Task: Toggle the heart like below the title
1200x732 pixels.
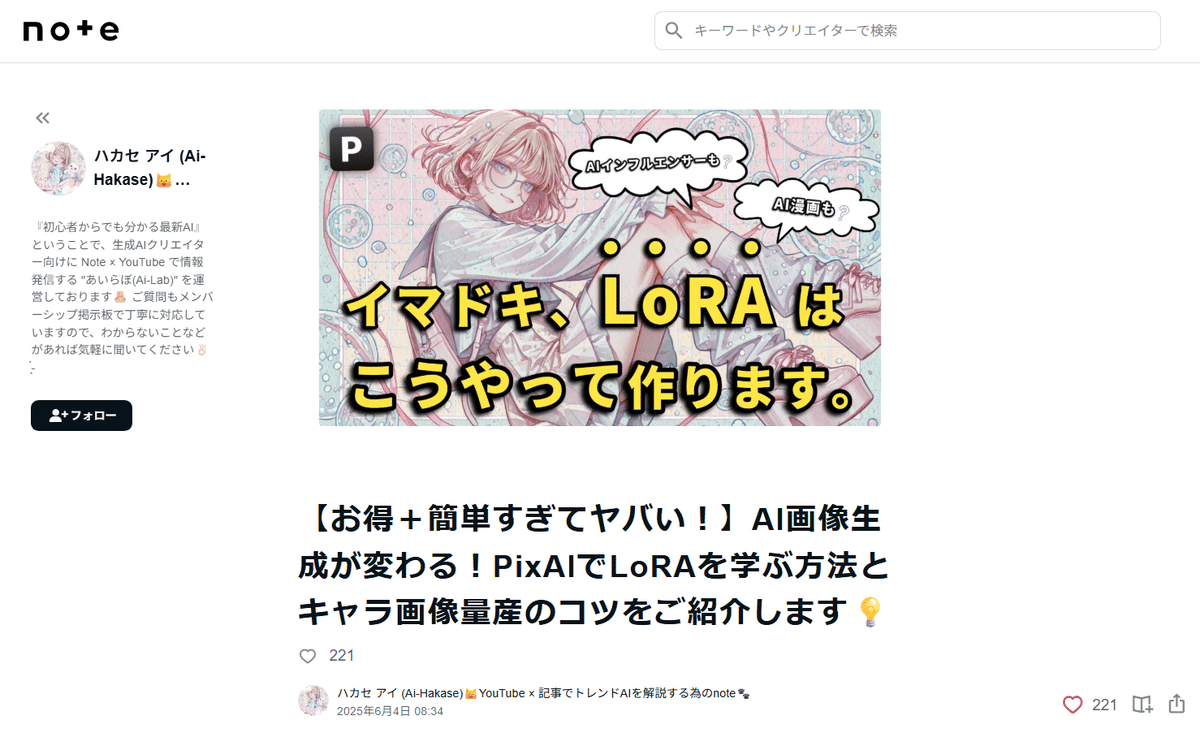Action: pos(308,656)
